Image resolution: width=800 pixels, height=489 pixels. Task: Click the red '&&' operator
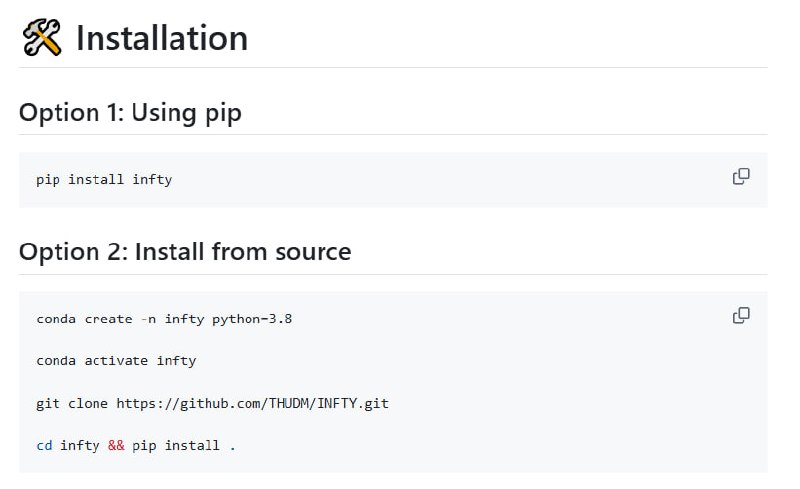point(116,445)
